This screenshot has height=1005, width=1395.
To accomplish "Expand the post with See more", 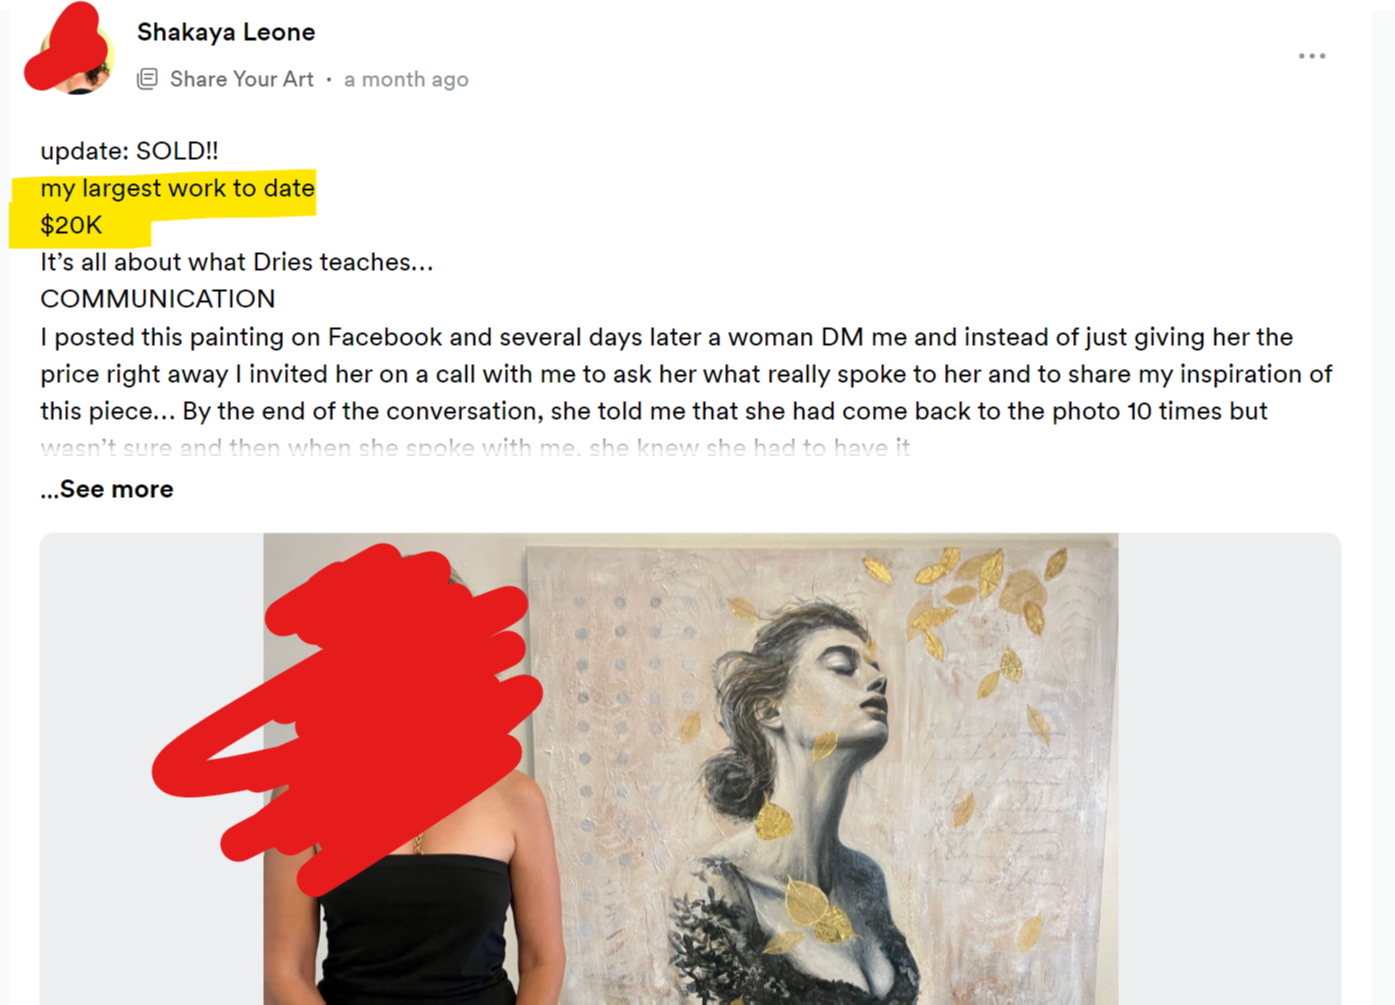I will tap(107, 489).
